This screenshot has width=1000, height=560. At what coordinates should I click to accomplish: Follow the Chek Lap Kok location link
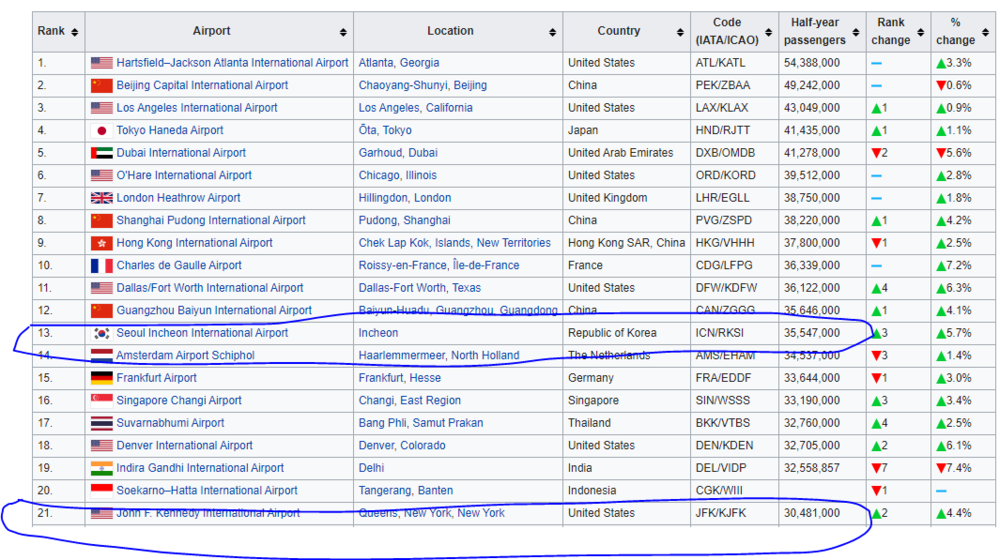[454, 243]
